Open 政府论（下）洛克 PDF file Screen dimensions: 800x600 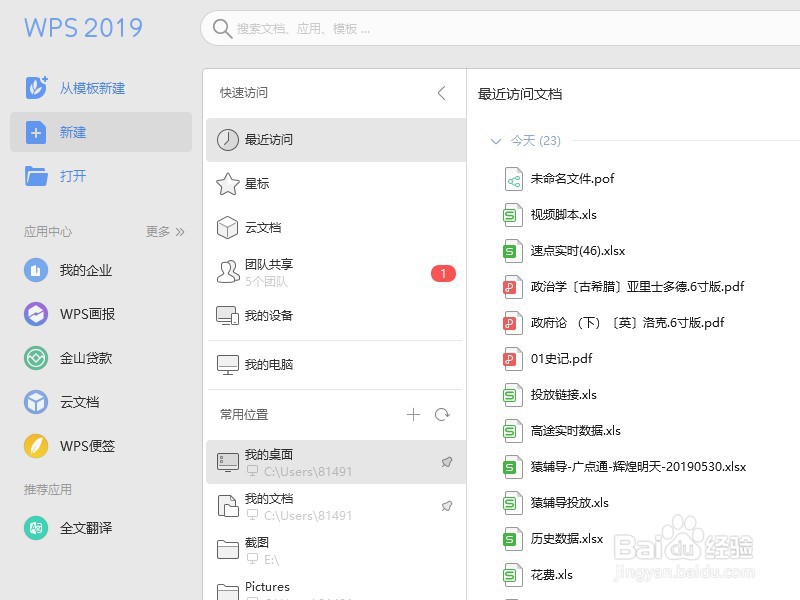coord(614,323)
